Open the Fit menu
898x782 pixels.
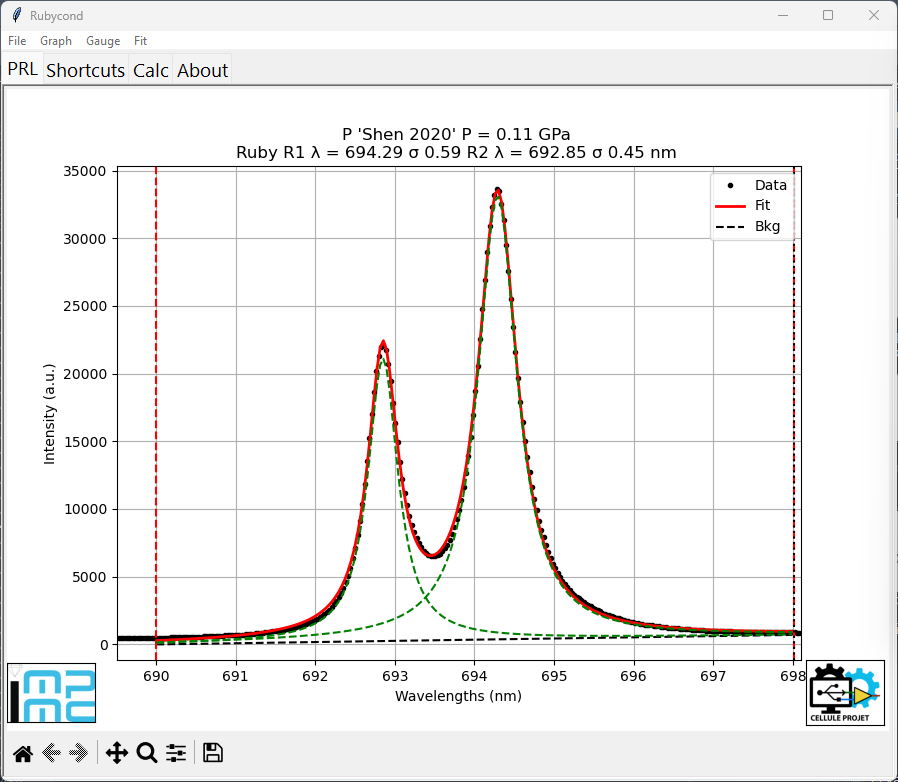point(140,41)
